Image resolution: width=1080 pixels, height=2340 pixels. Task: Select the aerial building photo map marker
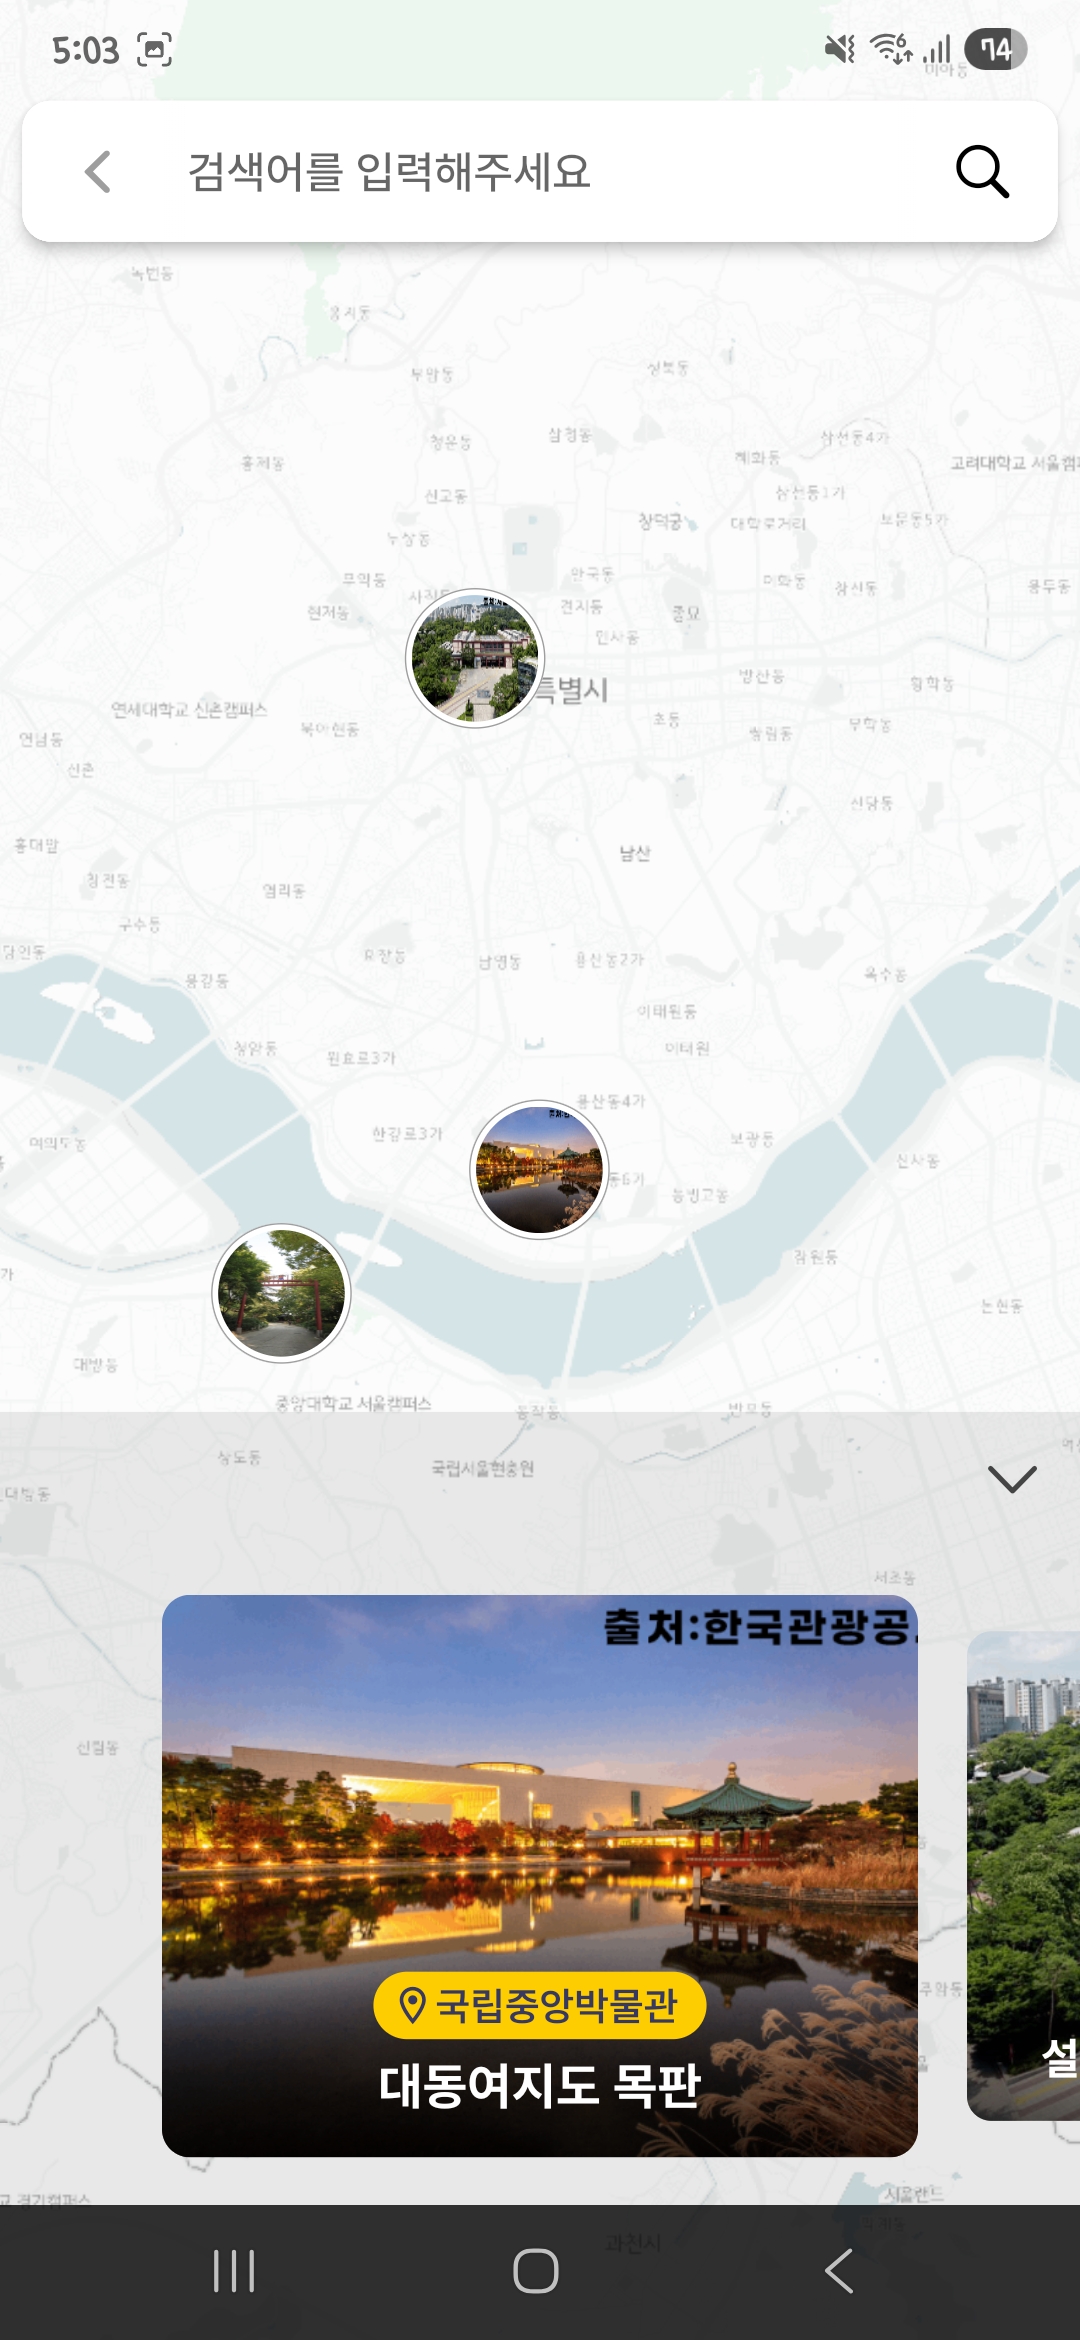[475, 658]
